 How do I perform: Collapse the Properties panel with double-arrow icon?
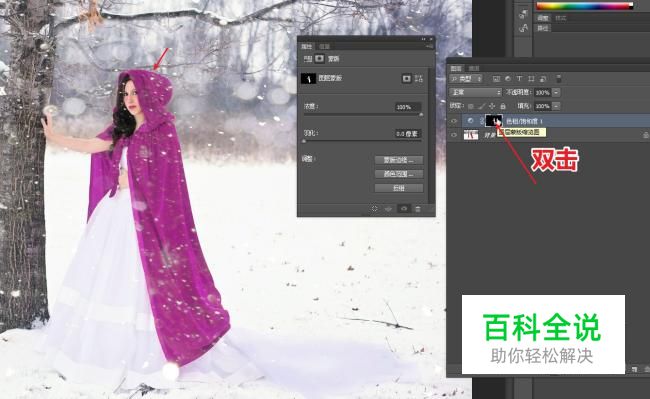tap(424, 39)
